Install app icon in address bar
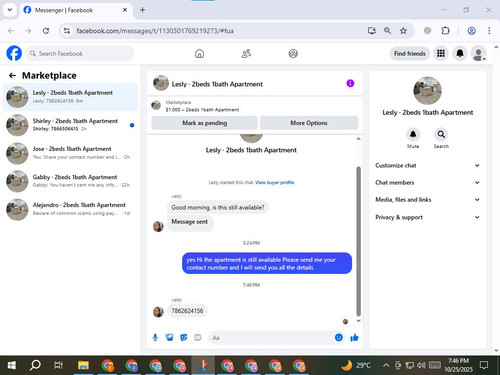500x375 pixels. 372,31
